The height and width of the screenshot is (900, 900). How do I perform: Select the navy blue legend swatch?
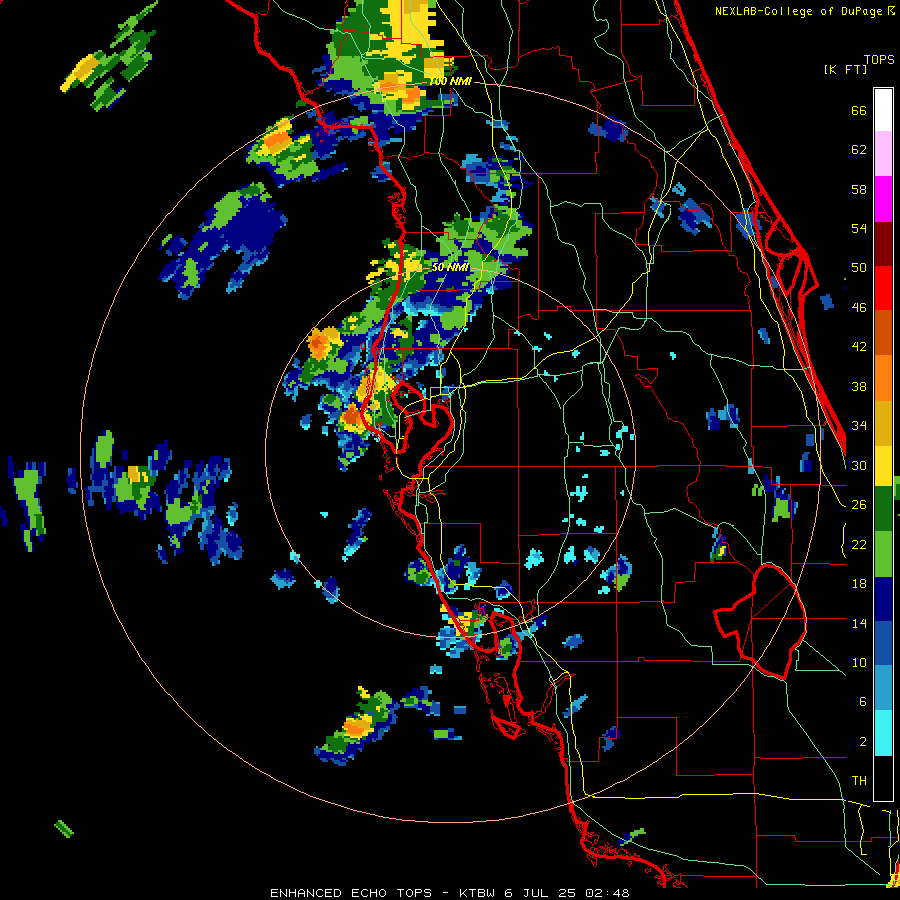(x=883, y=599)
